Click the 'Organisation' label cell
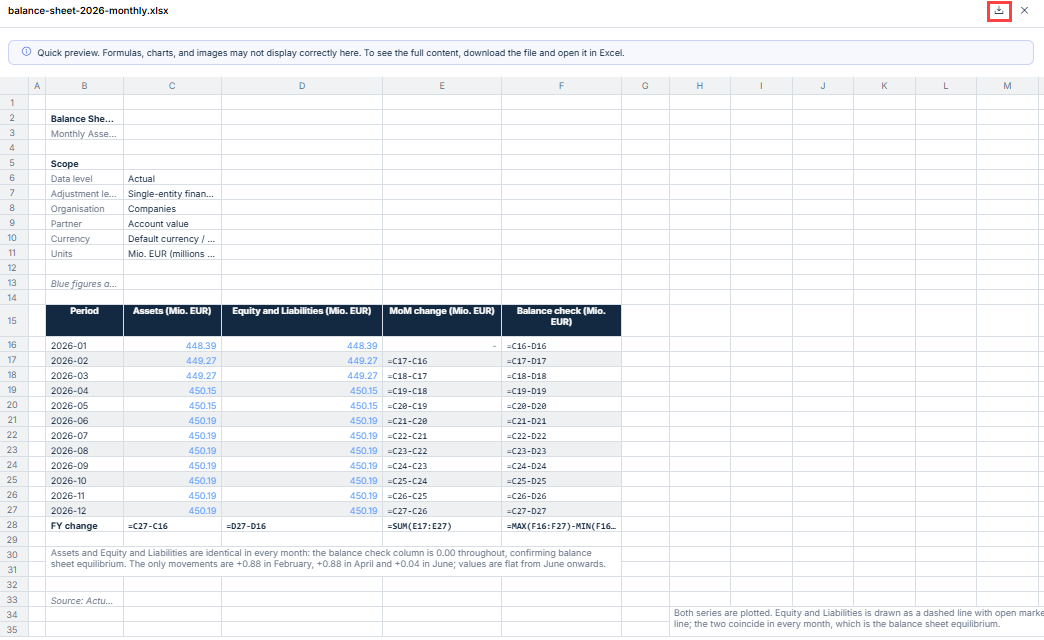This screenshot has width=1044, height=640. click(x=85, y=208)
